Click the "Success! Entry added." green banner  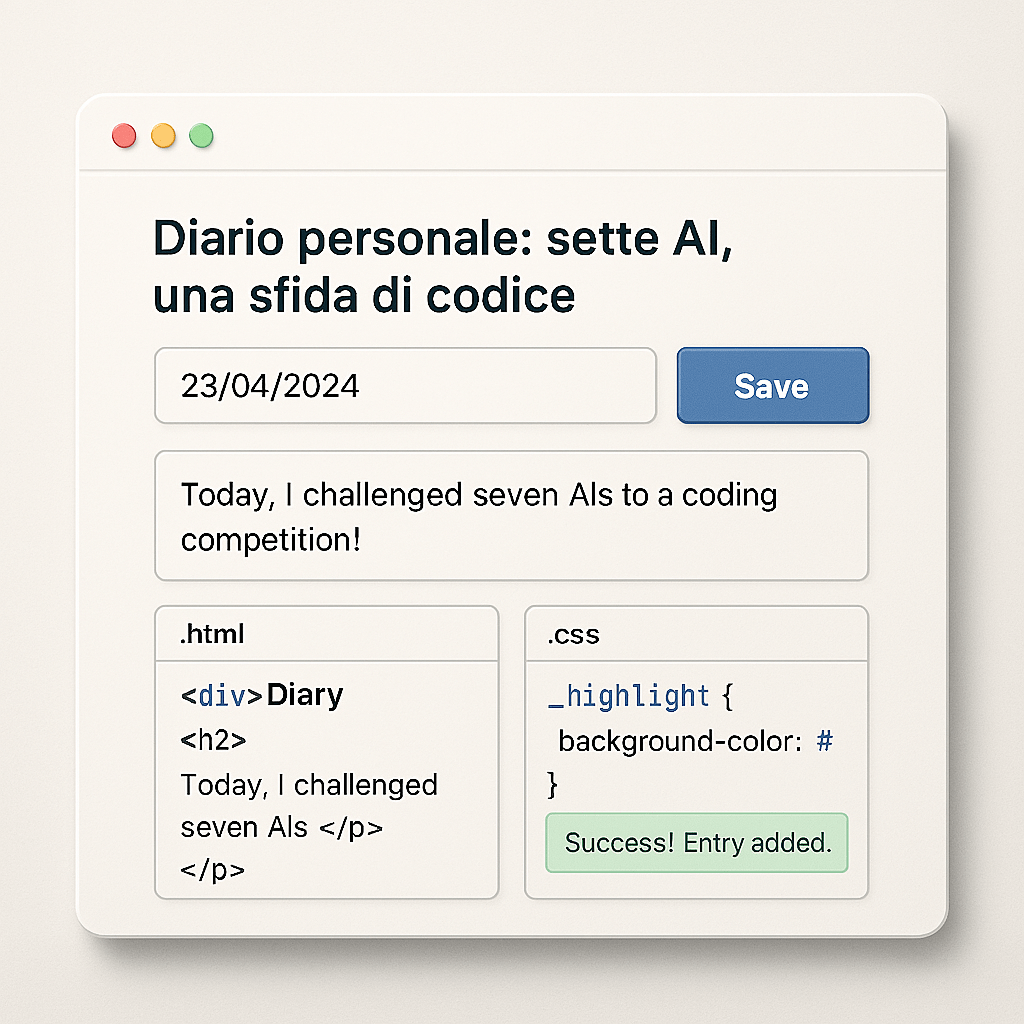[697, 843]
